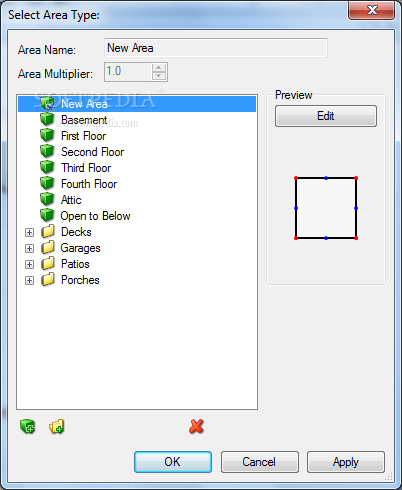Click the Garages folder icon
Viewport: 402px width, 490px height.
(x=48, y=248)
